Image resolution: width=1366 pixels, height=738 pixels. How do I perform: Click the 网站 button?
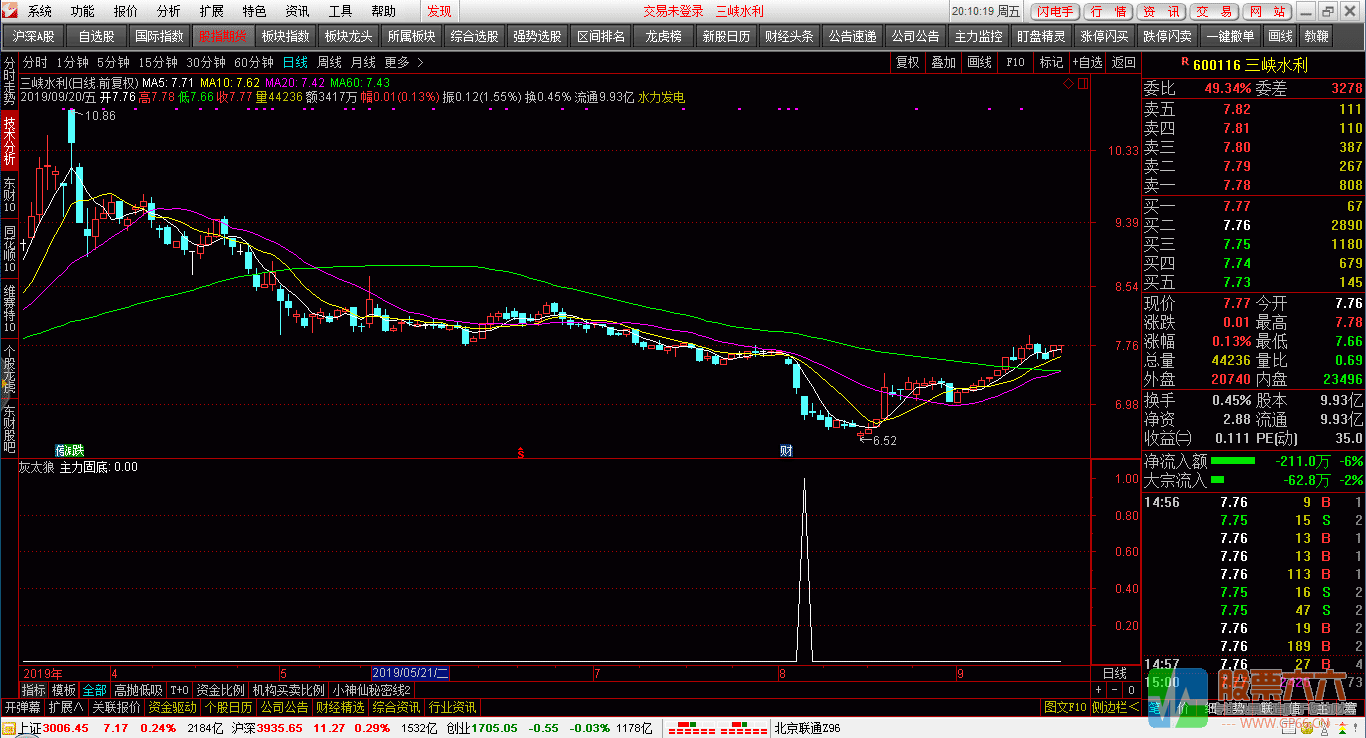click(1267, 11)
